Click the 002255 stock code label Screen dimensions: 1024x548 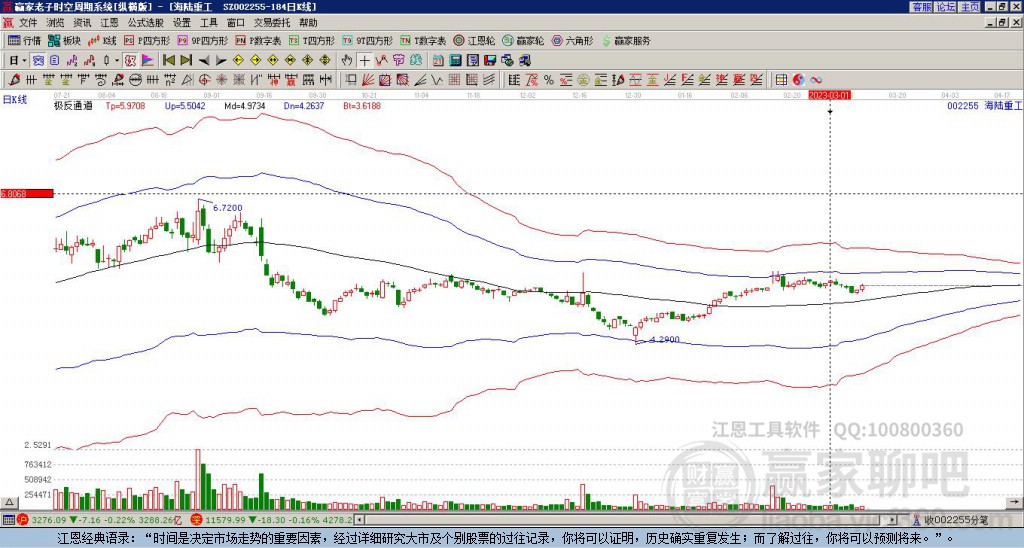pos(963,105)
